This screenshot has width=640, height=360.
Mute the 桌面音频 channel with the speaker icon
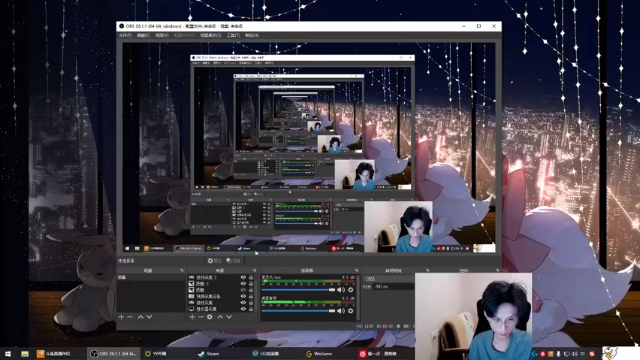[341, 311]
